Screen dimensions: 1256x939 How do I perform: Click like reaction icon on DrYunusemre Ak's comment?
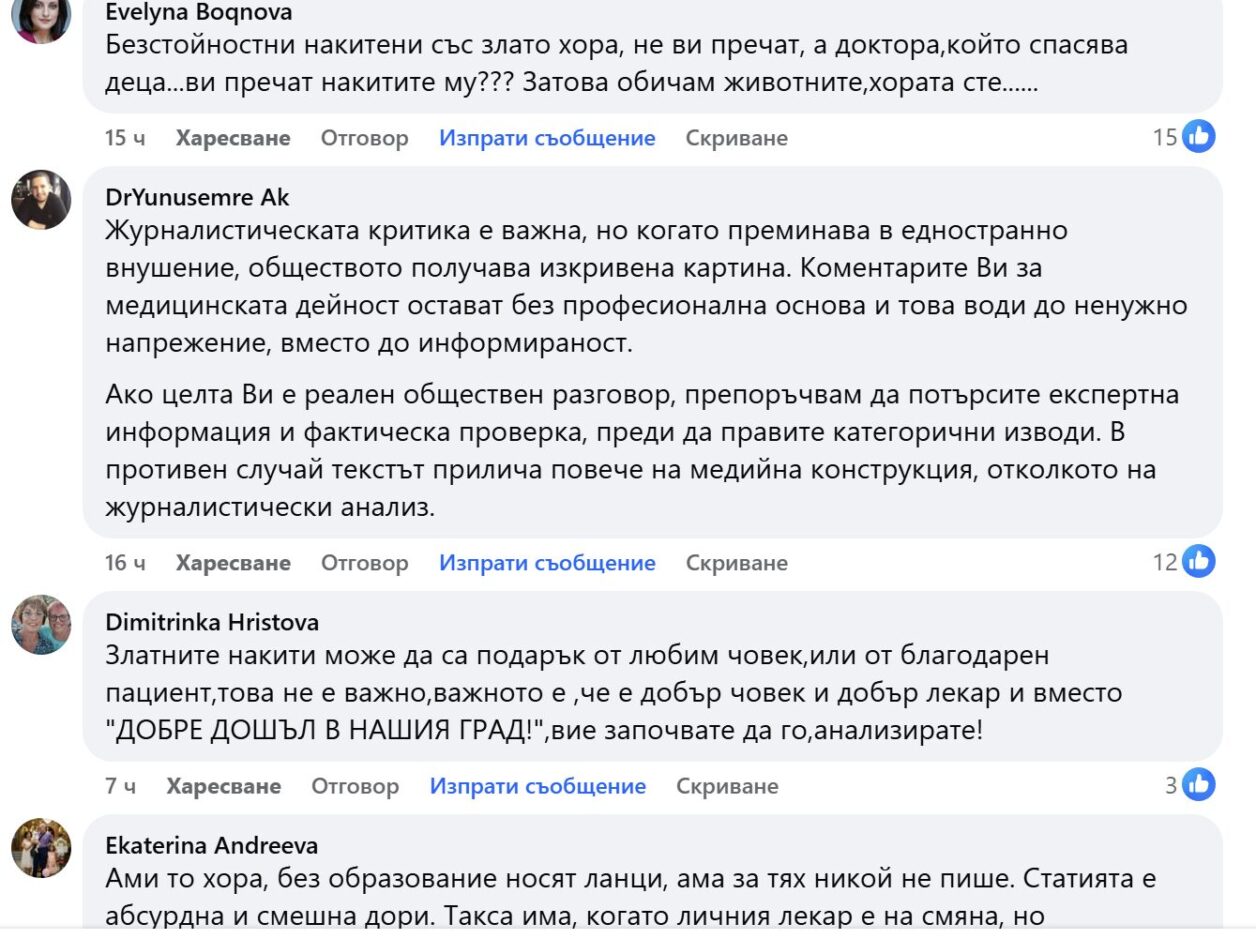[x=1199, y=562]
